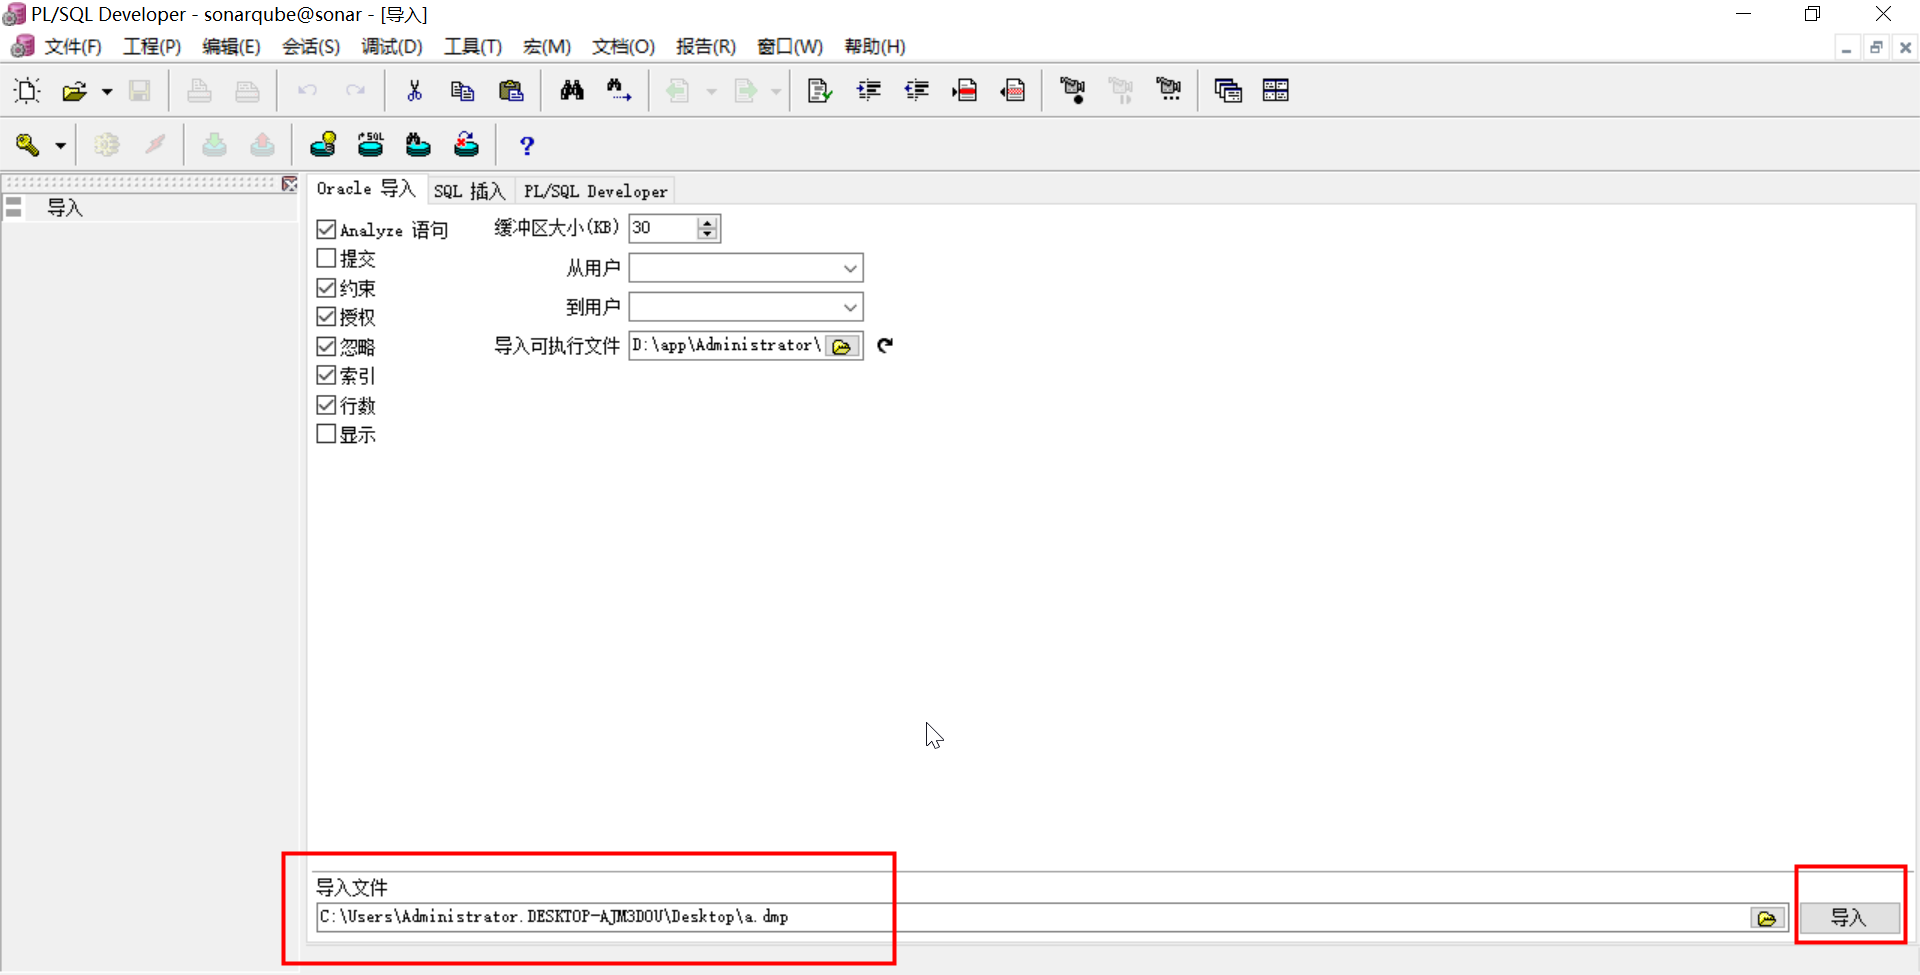Open the 从用户 dropdown
The width and height of the screenshot is (1920, 975).
pos(850,268)
